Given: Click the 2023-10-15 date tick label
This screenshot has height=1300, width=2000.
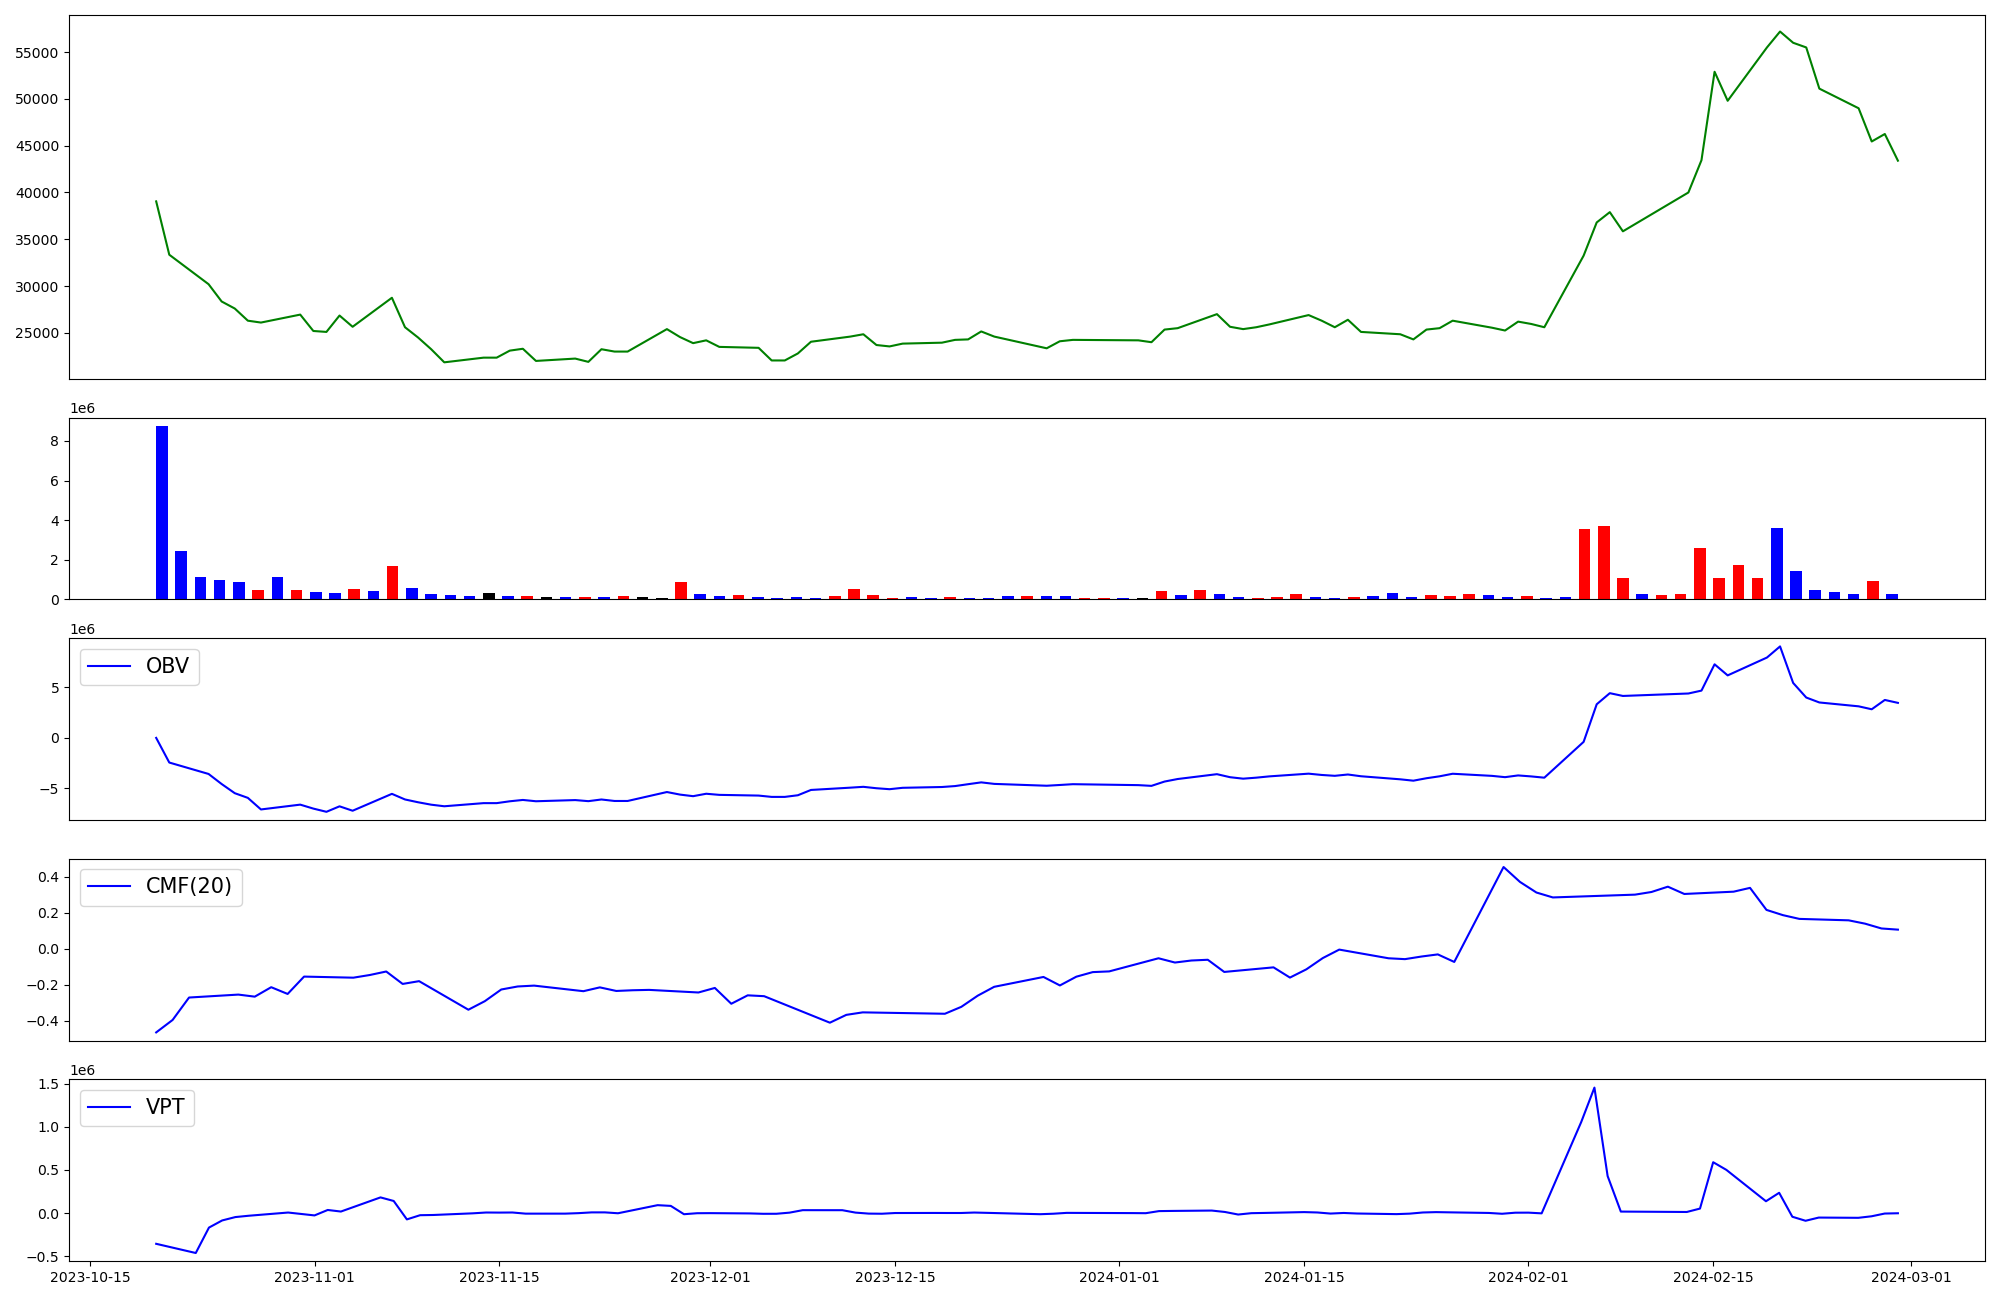Looking at the screenshot, I should 90,1277.
